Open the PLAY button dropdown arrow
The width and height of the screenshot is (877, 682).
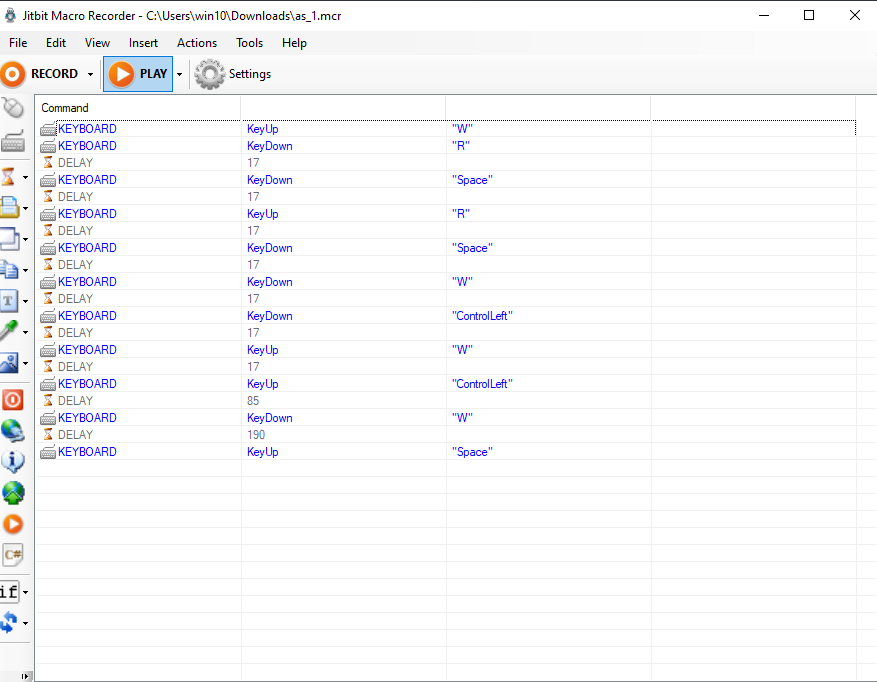pyautogui.click(x=180, y=74)
